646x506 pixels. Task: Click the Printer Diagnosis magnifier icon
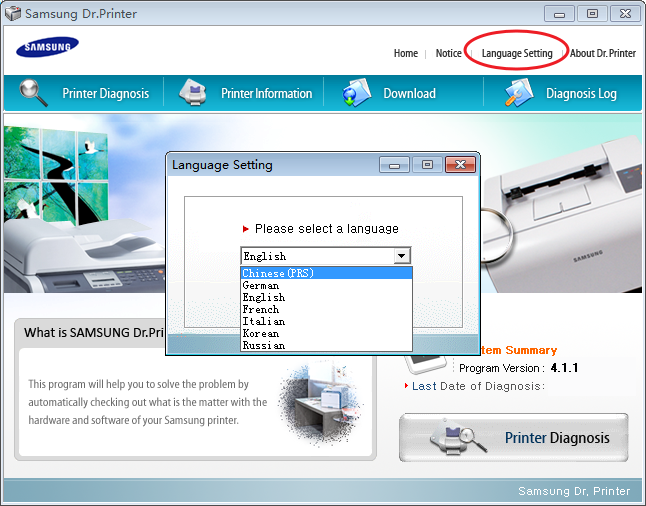pyautogui.click(x=33, y=92)
